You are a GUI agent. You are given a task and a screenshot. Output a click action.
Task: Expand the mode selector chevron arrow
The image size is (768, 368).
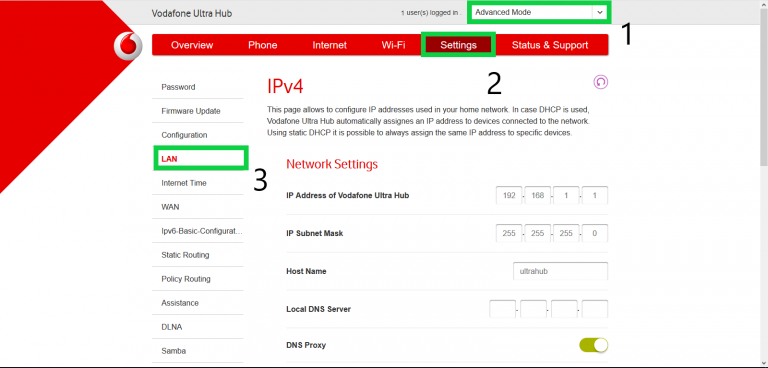pyautogui.click(x=600, y=12)
